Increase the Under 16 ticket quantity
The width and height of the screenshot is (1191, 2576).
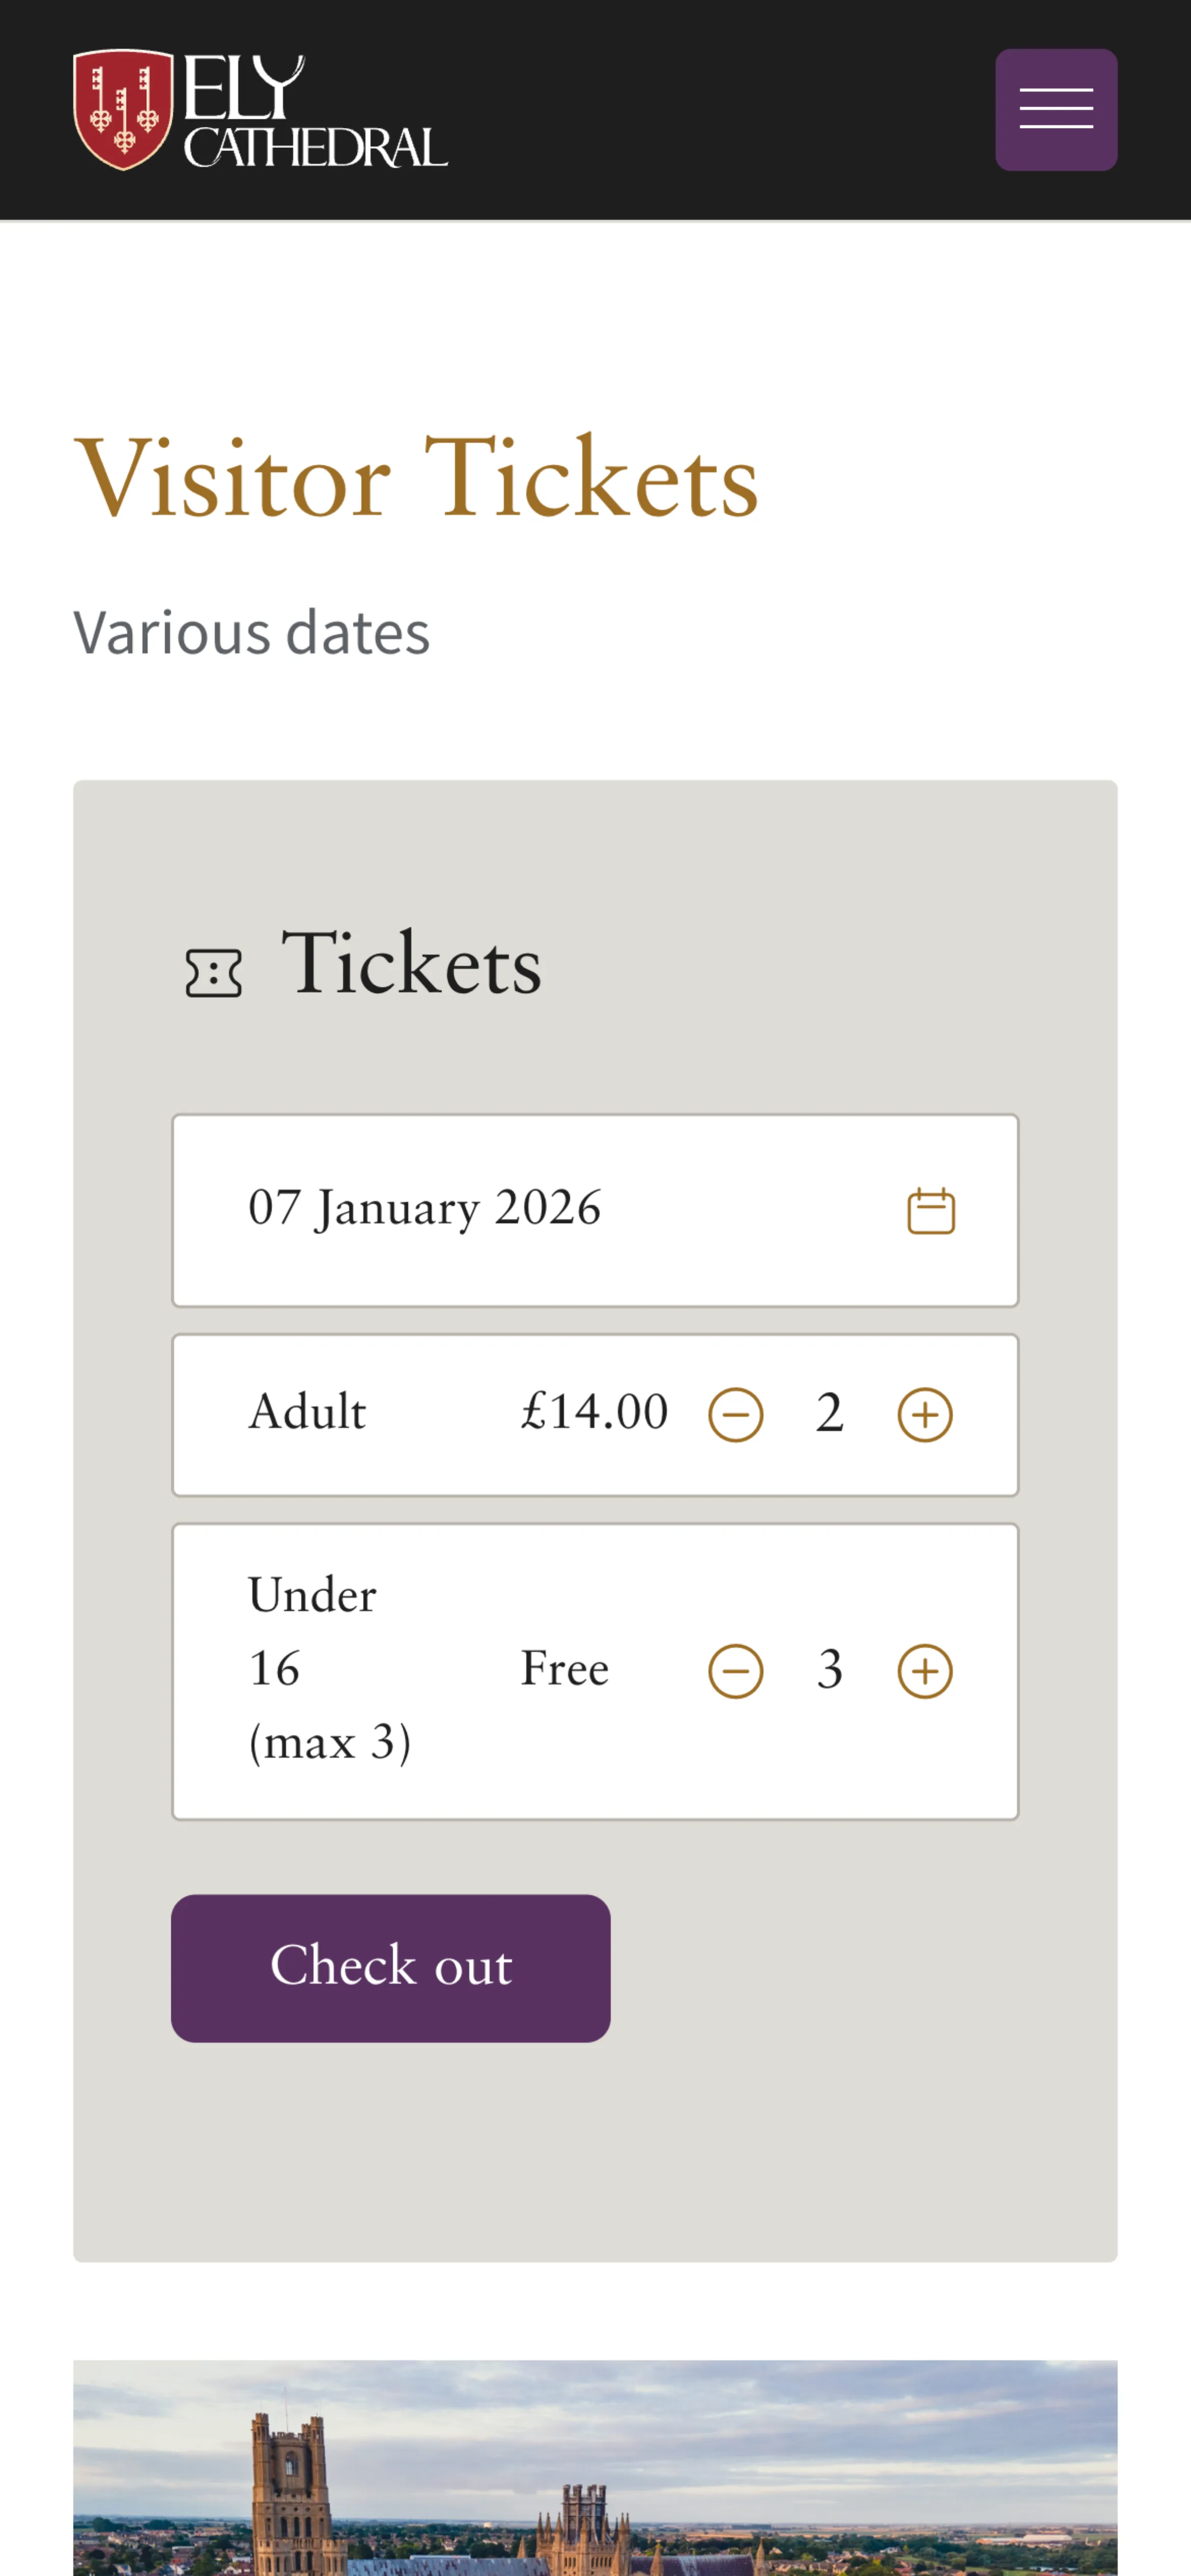[x=924, y=1671]
